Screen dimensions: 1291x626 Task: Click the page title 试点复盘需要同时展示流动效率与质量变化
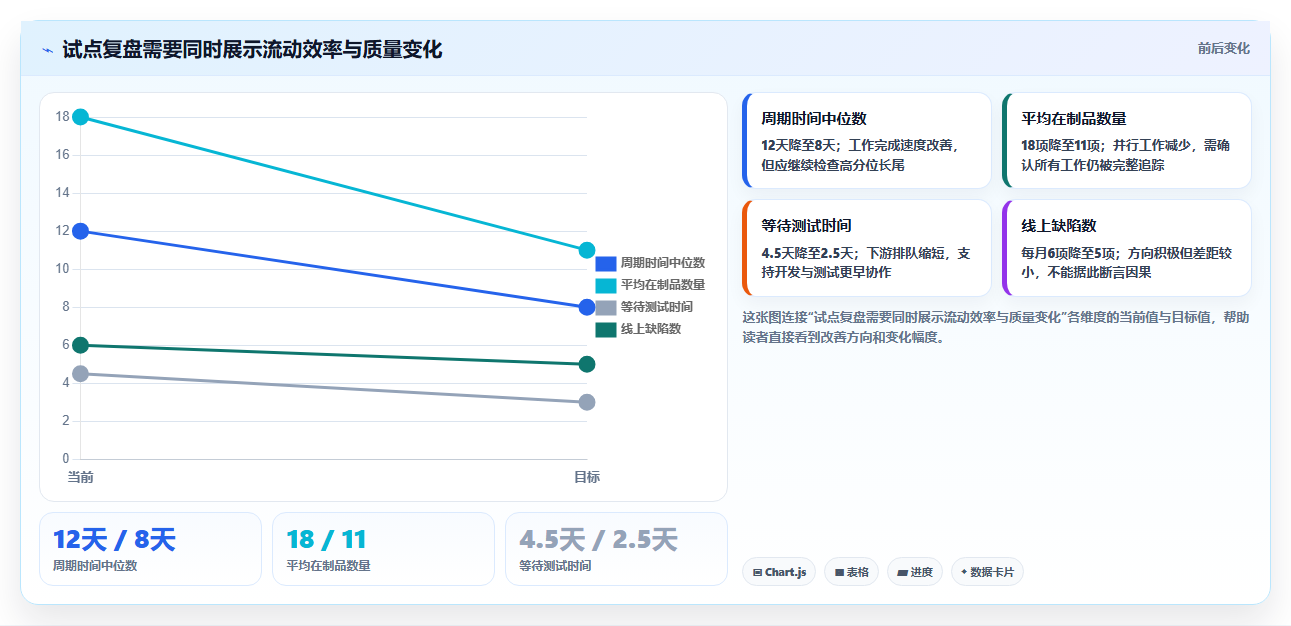pyautogui.click(x=252, y=50)
